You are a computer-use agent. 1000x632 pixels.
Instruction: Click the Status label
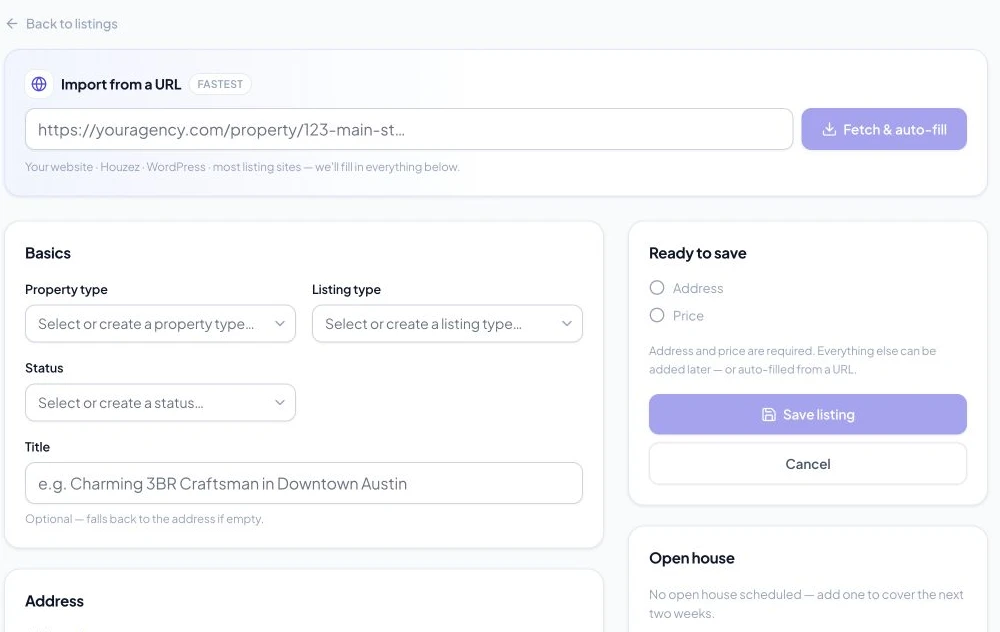pos(44,368)
